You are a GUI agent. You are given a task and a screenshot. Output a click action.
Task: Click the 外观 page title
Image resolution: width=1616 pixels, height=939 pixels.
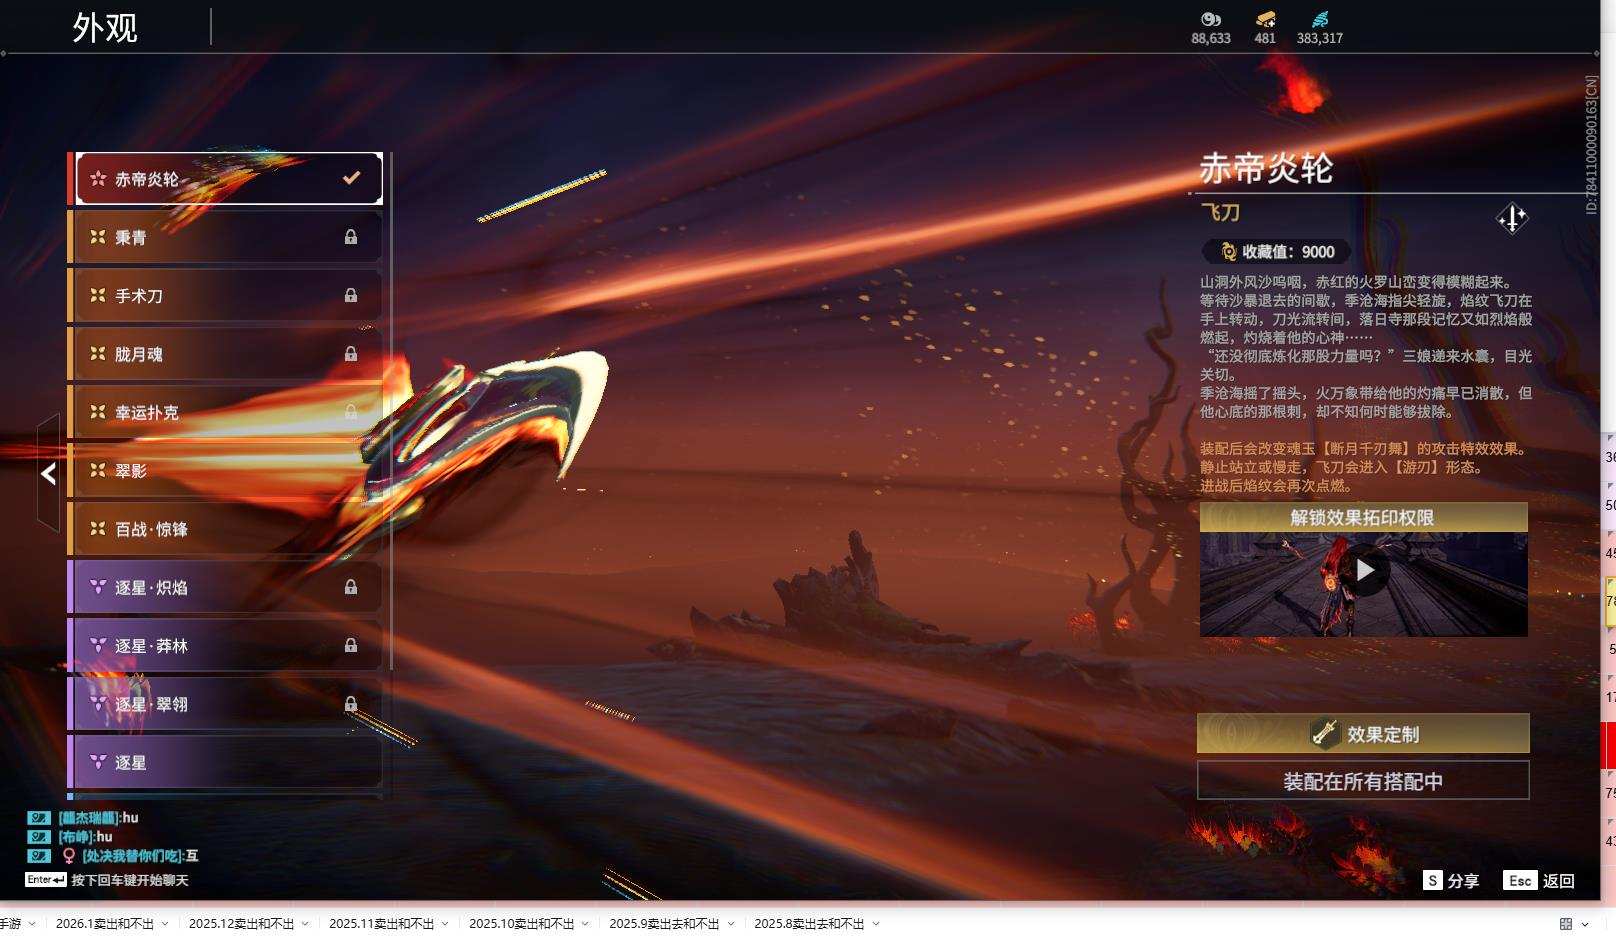click(104, 27)
